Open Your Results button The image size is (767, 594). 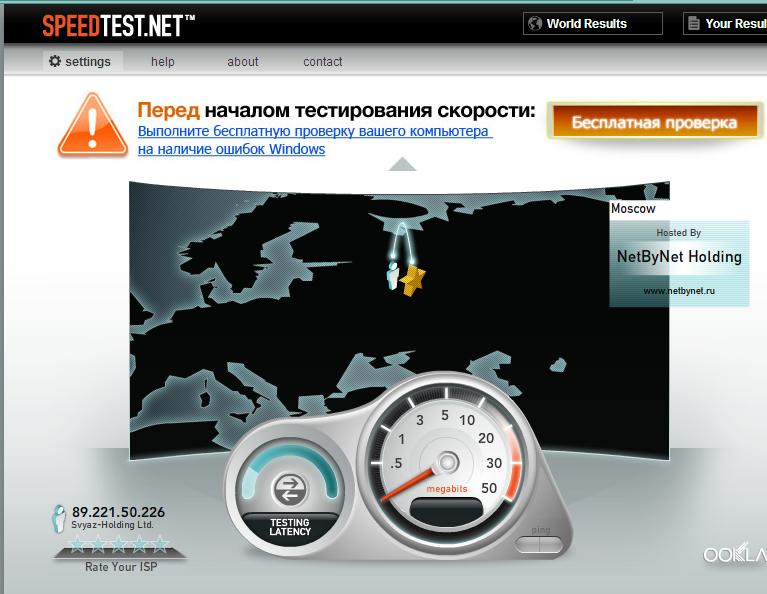click(725, 23)
